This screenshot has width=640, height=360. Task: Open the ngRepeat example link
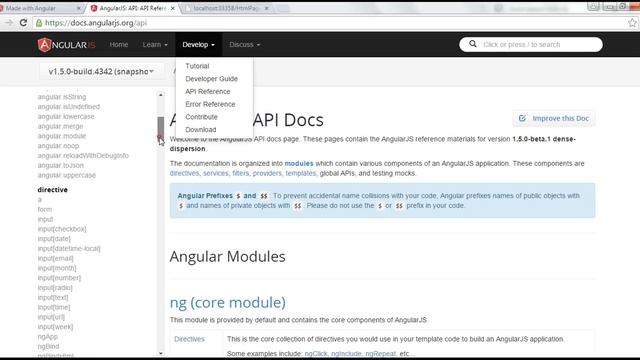(380, 353)
